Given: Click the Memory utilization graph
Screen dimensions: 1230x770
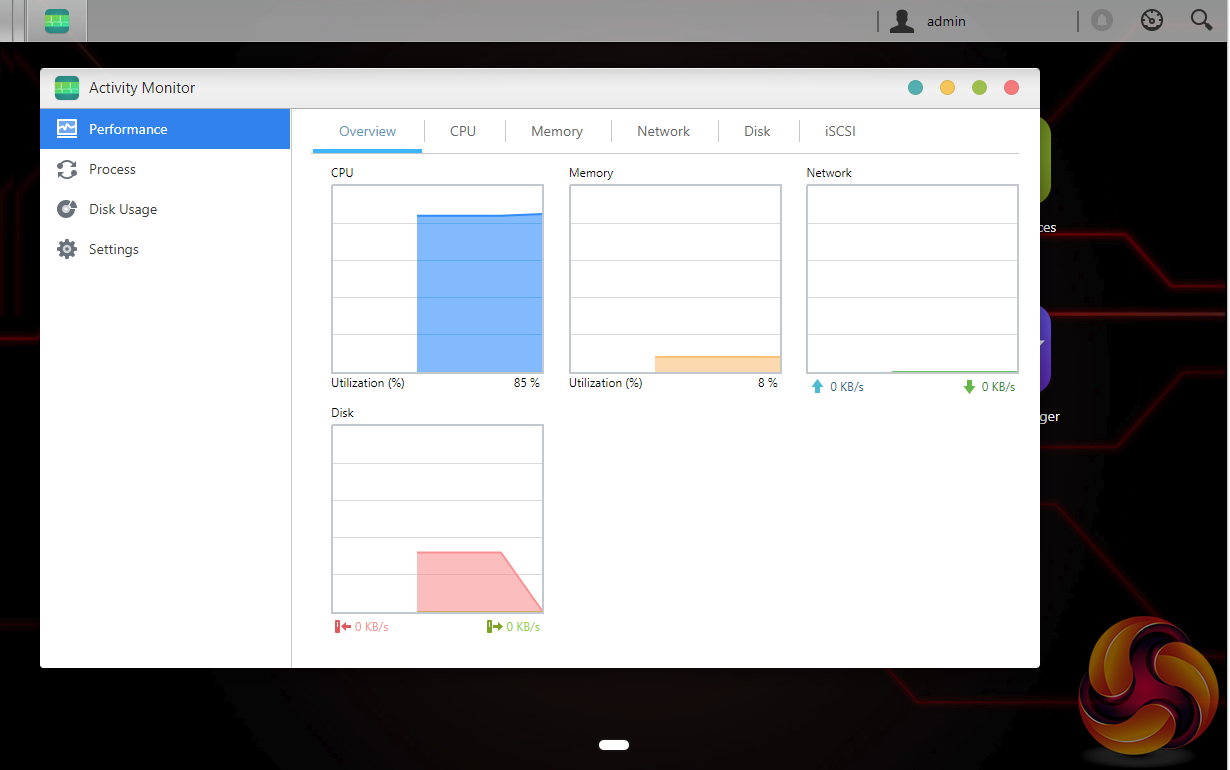Looking at the screenshot, I should click(675, 279).
